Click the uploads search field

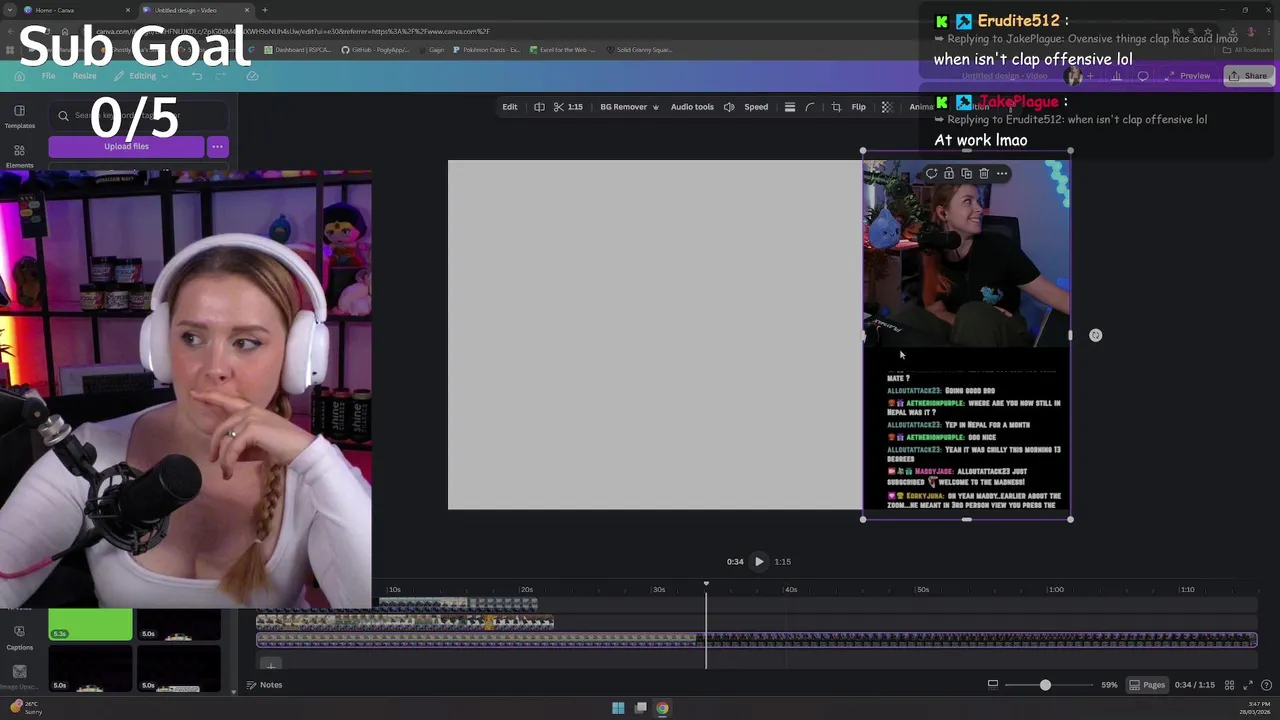(x=137, y=116)
